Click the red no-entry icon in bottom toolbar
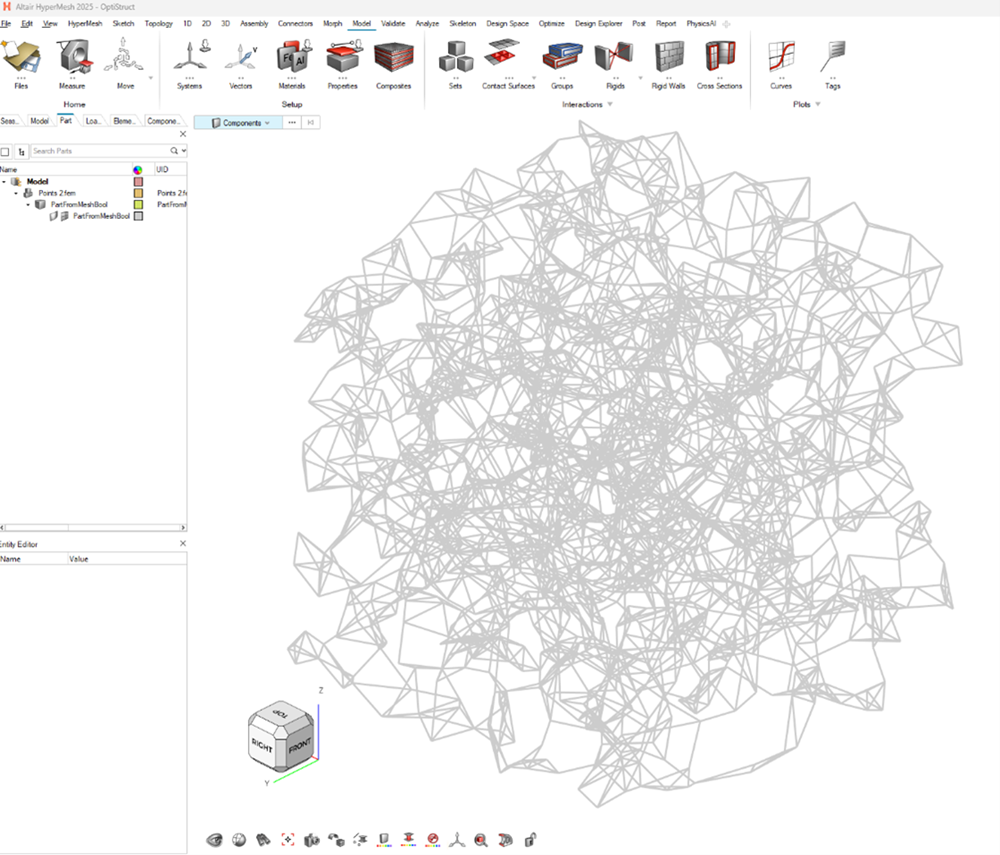The height and width of the screenshot is (855, 1000). (433, 840)
